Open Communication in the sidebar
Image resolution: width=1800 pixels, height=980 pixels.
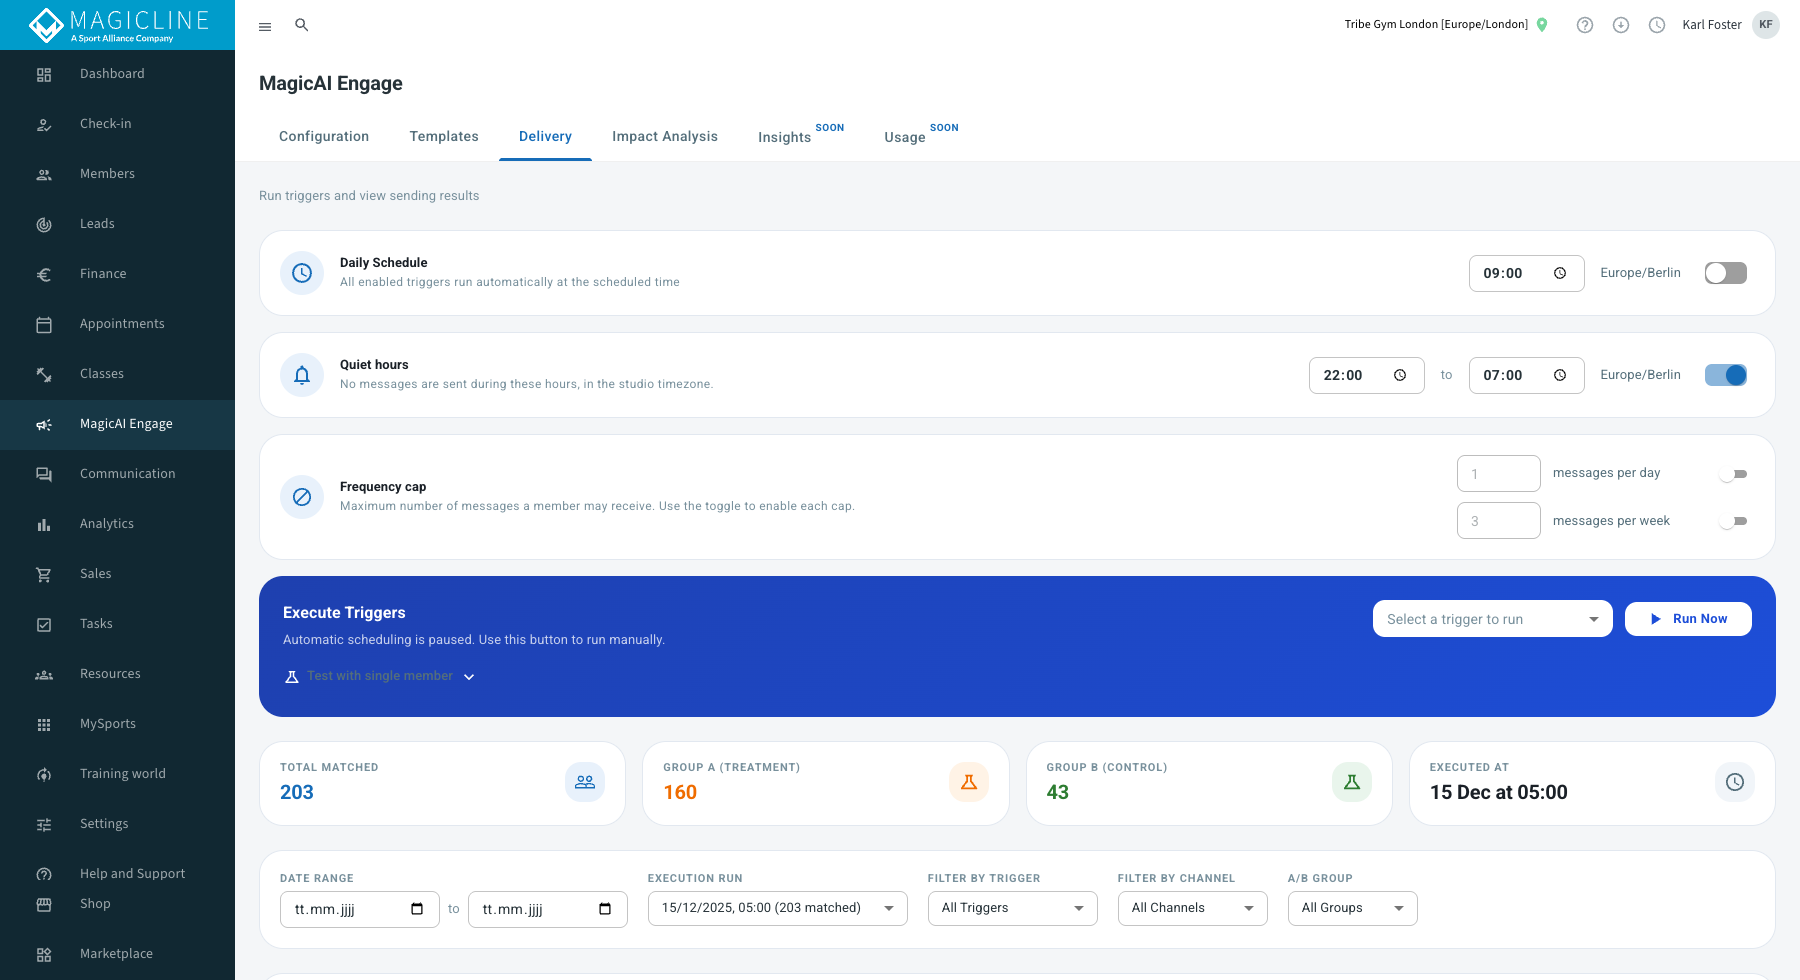click(x=117, y=474)
